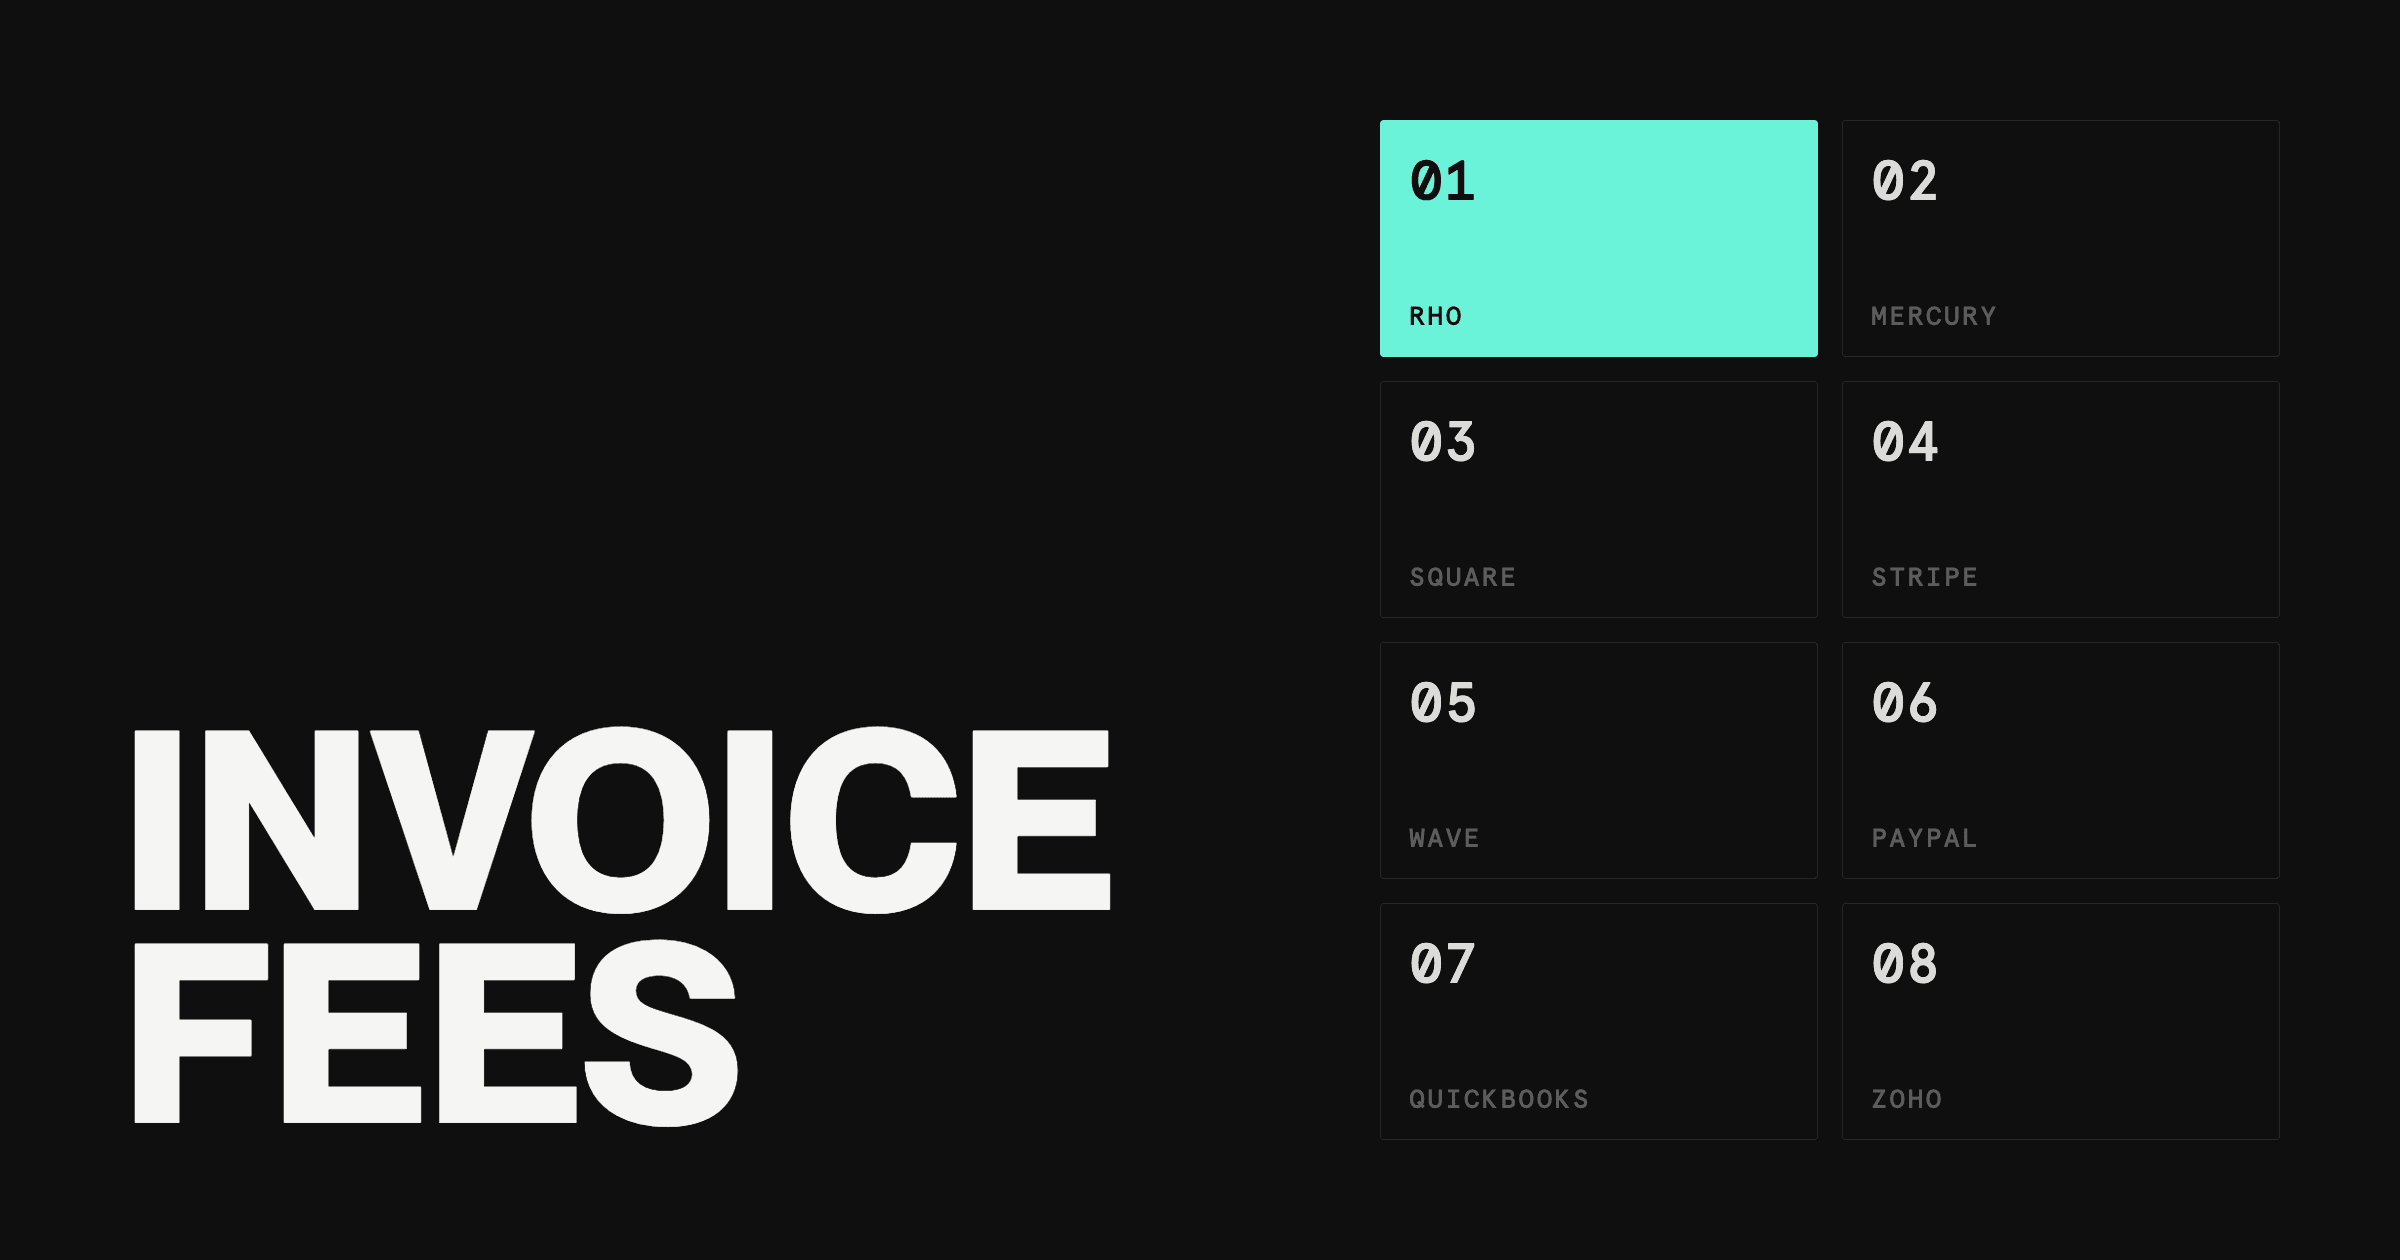The image size is (2400, 1260).
Task: Click the WAVE label text
Action: pyautogui.click(x=1444, y=838)
